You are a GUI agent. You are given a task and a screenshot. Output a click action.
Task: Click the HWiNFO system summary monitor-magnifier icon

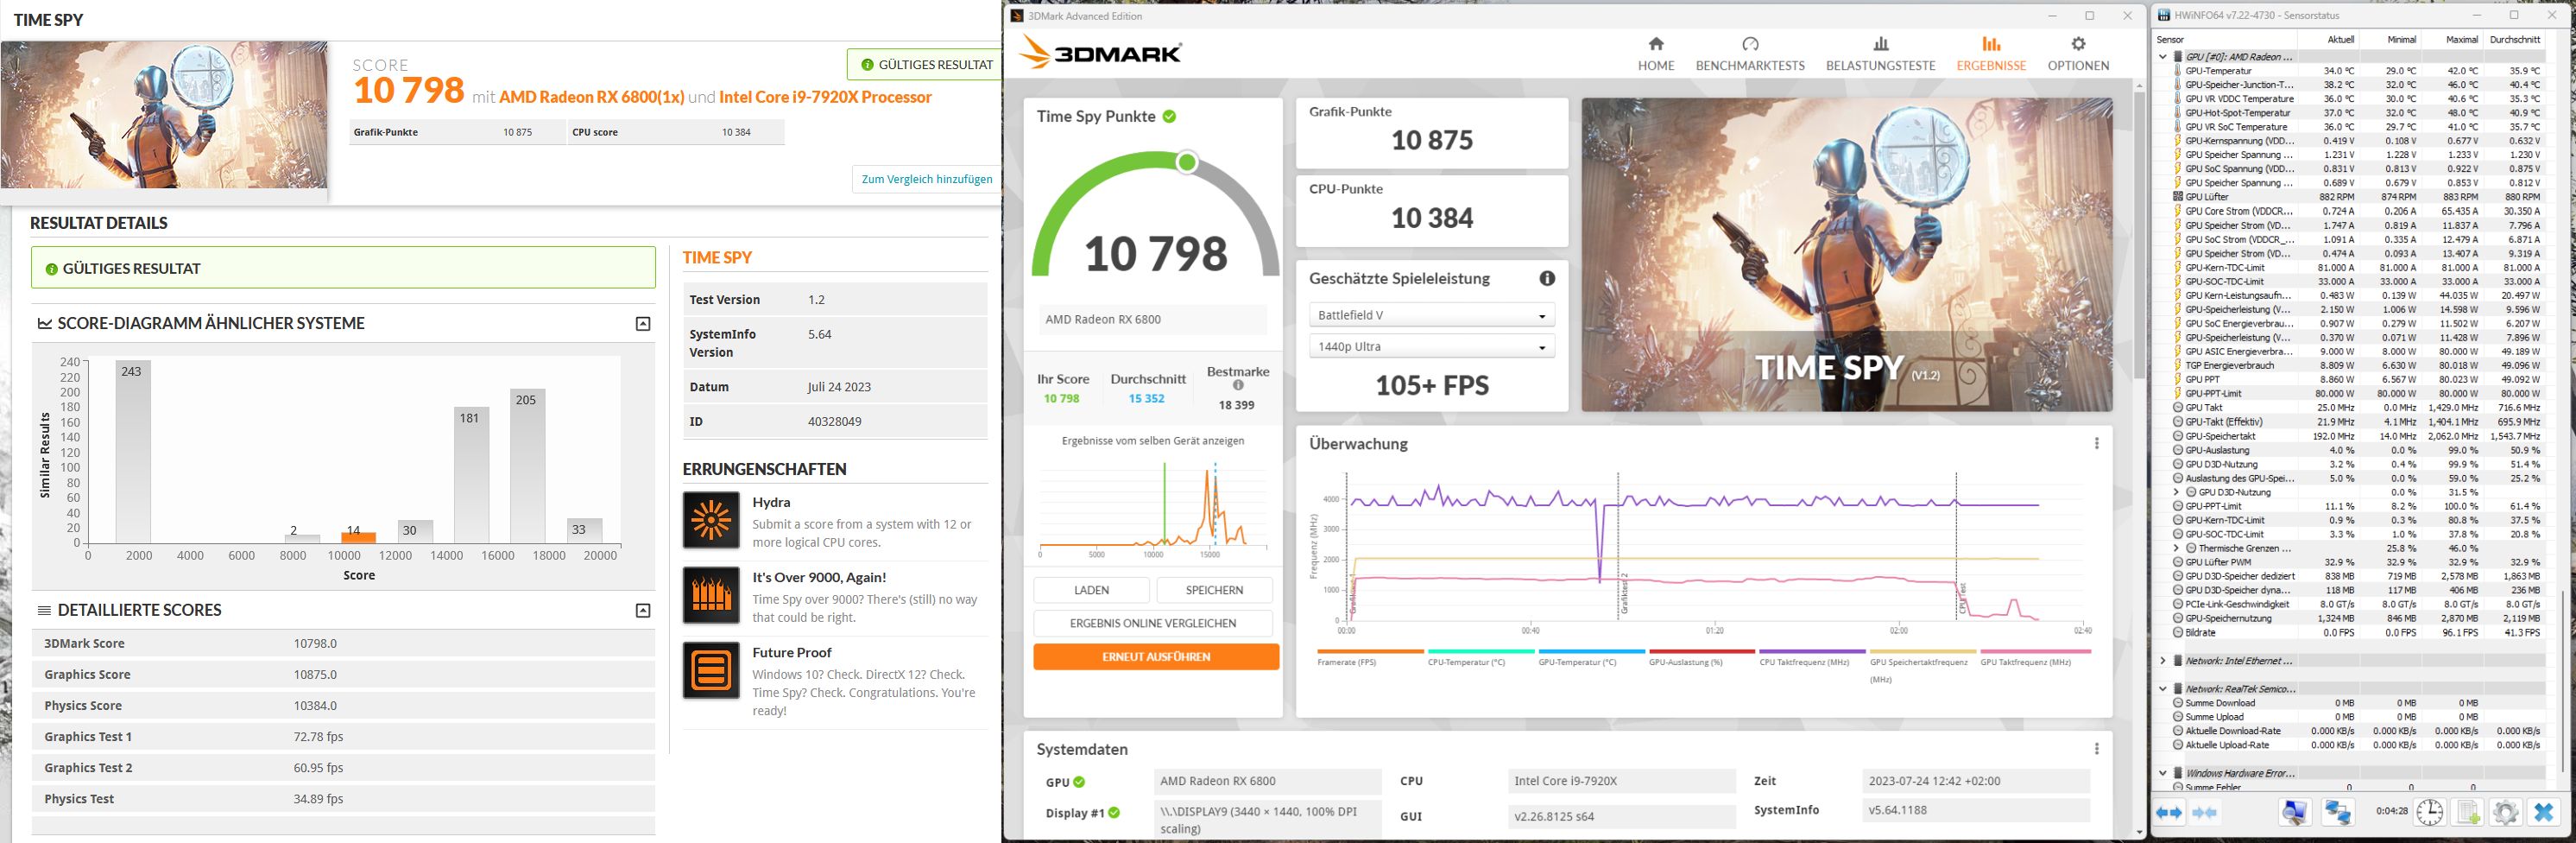coord(2294,812)
